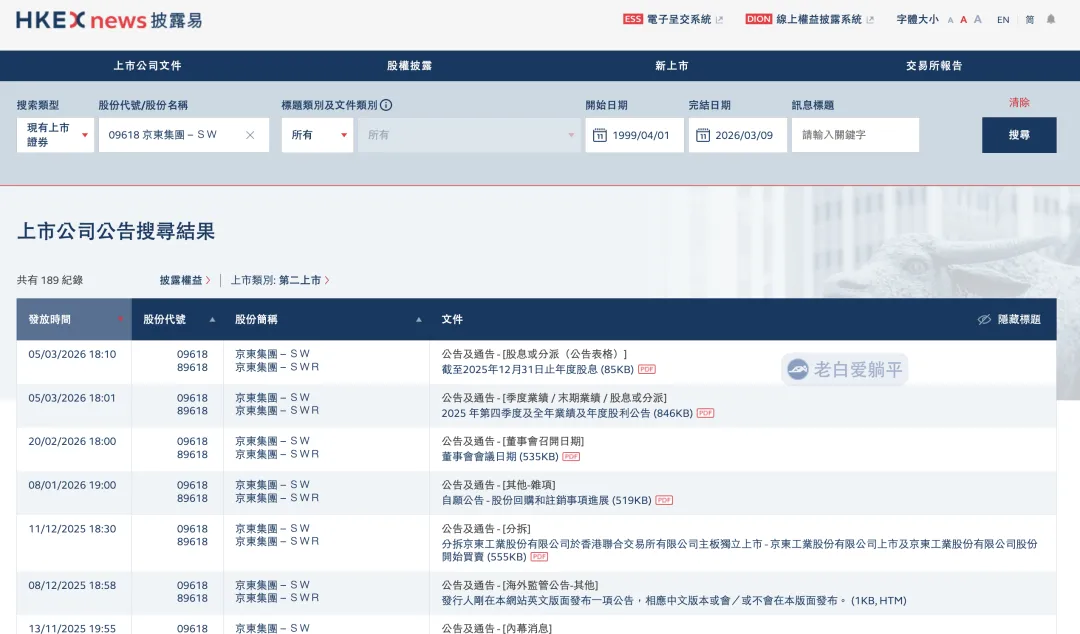Open the 上市公司文件 menu
Screen dimensions: 1080x634
[147, 65]
